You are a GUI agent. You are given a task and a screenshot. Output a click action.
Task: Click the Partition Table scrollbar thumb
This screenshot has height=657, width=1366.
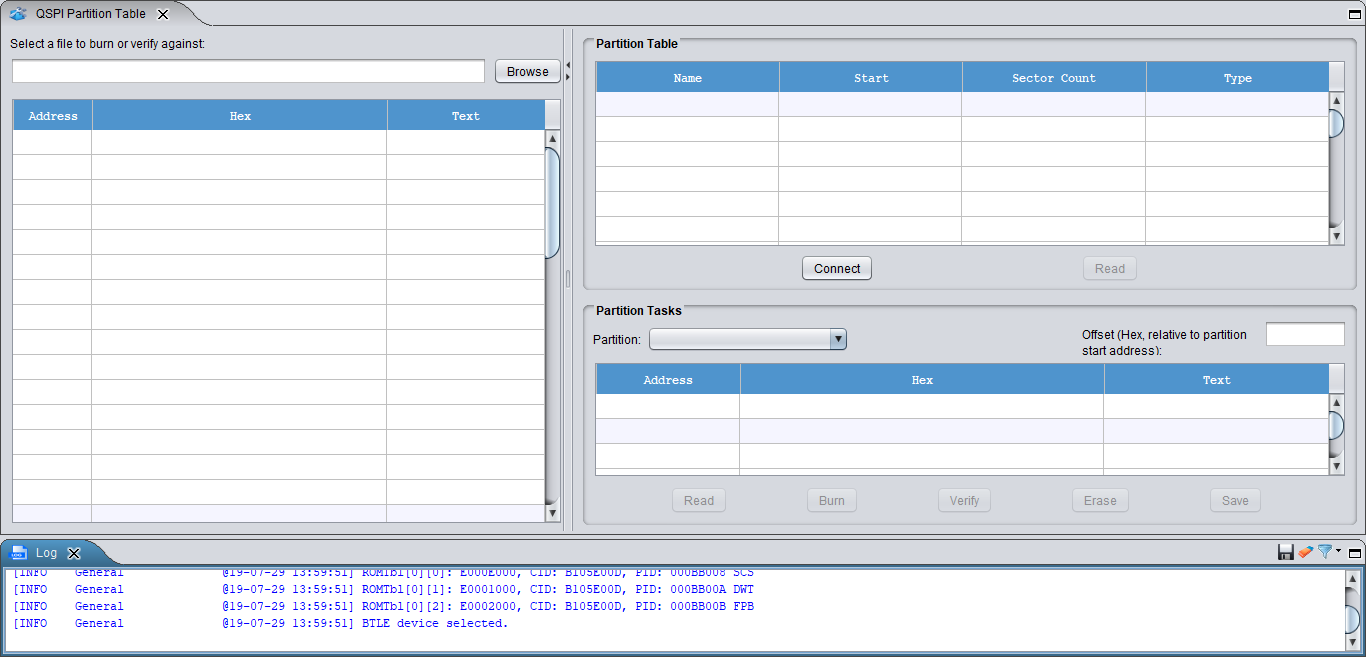1337,123
